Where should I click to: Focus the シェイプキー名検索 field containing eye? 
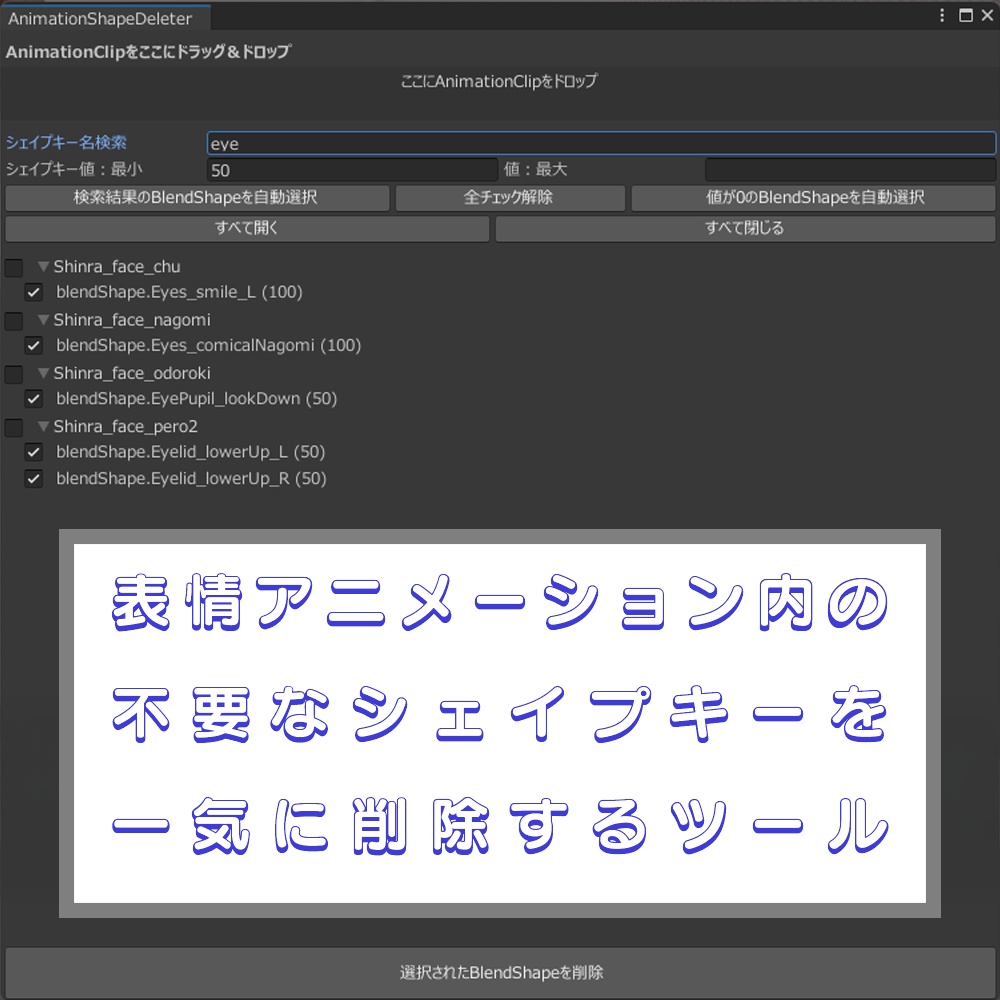(x=601, y=143)
